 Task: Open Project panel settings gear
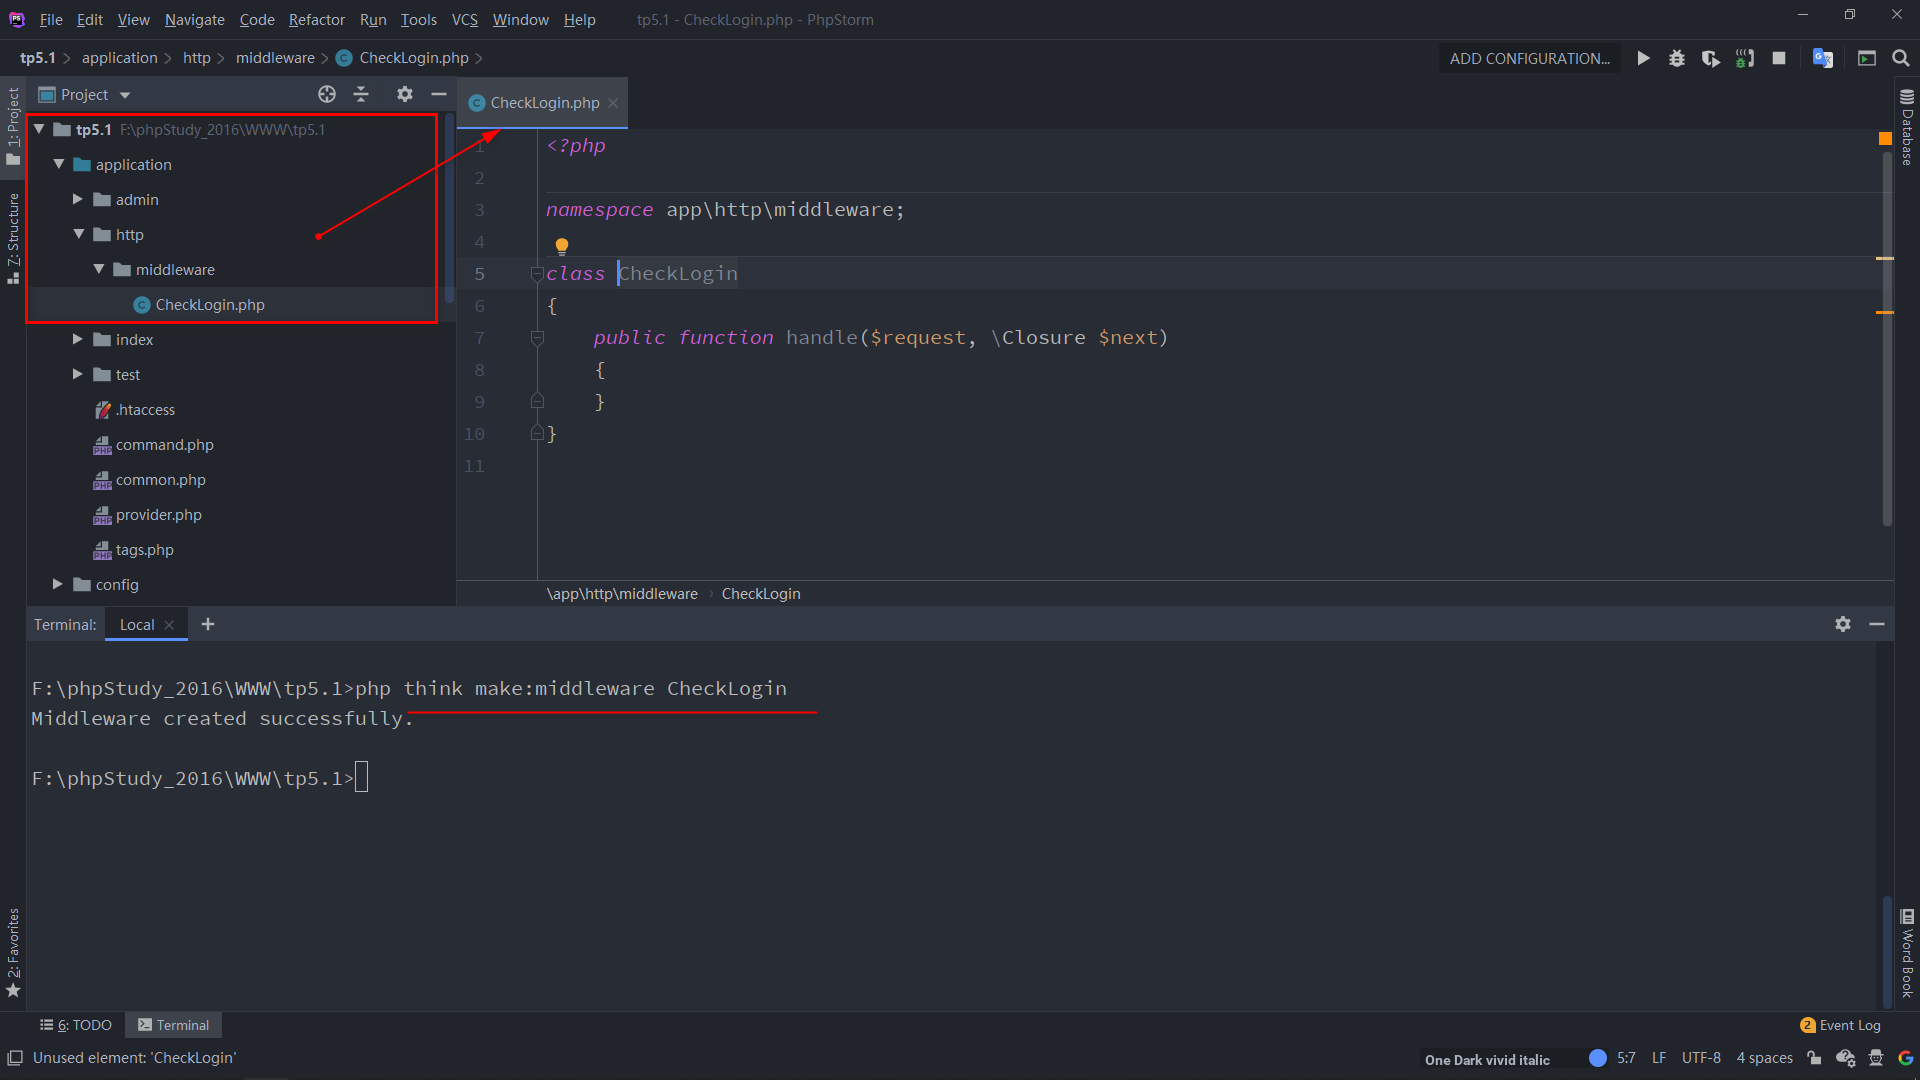(405, 94)
